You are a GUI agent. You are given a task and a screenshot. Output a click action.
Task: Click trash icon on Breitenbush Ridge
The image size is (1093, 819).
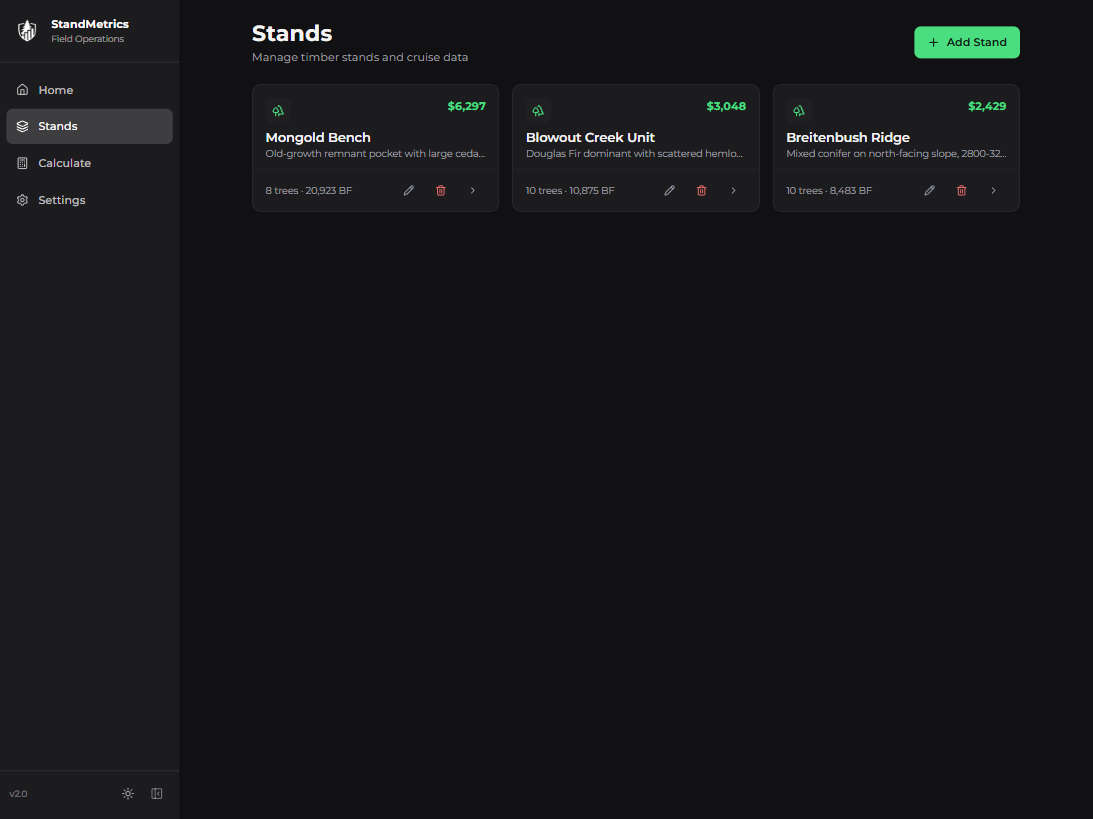pos(962,190)
